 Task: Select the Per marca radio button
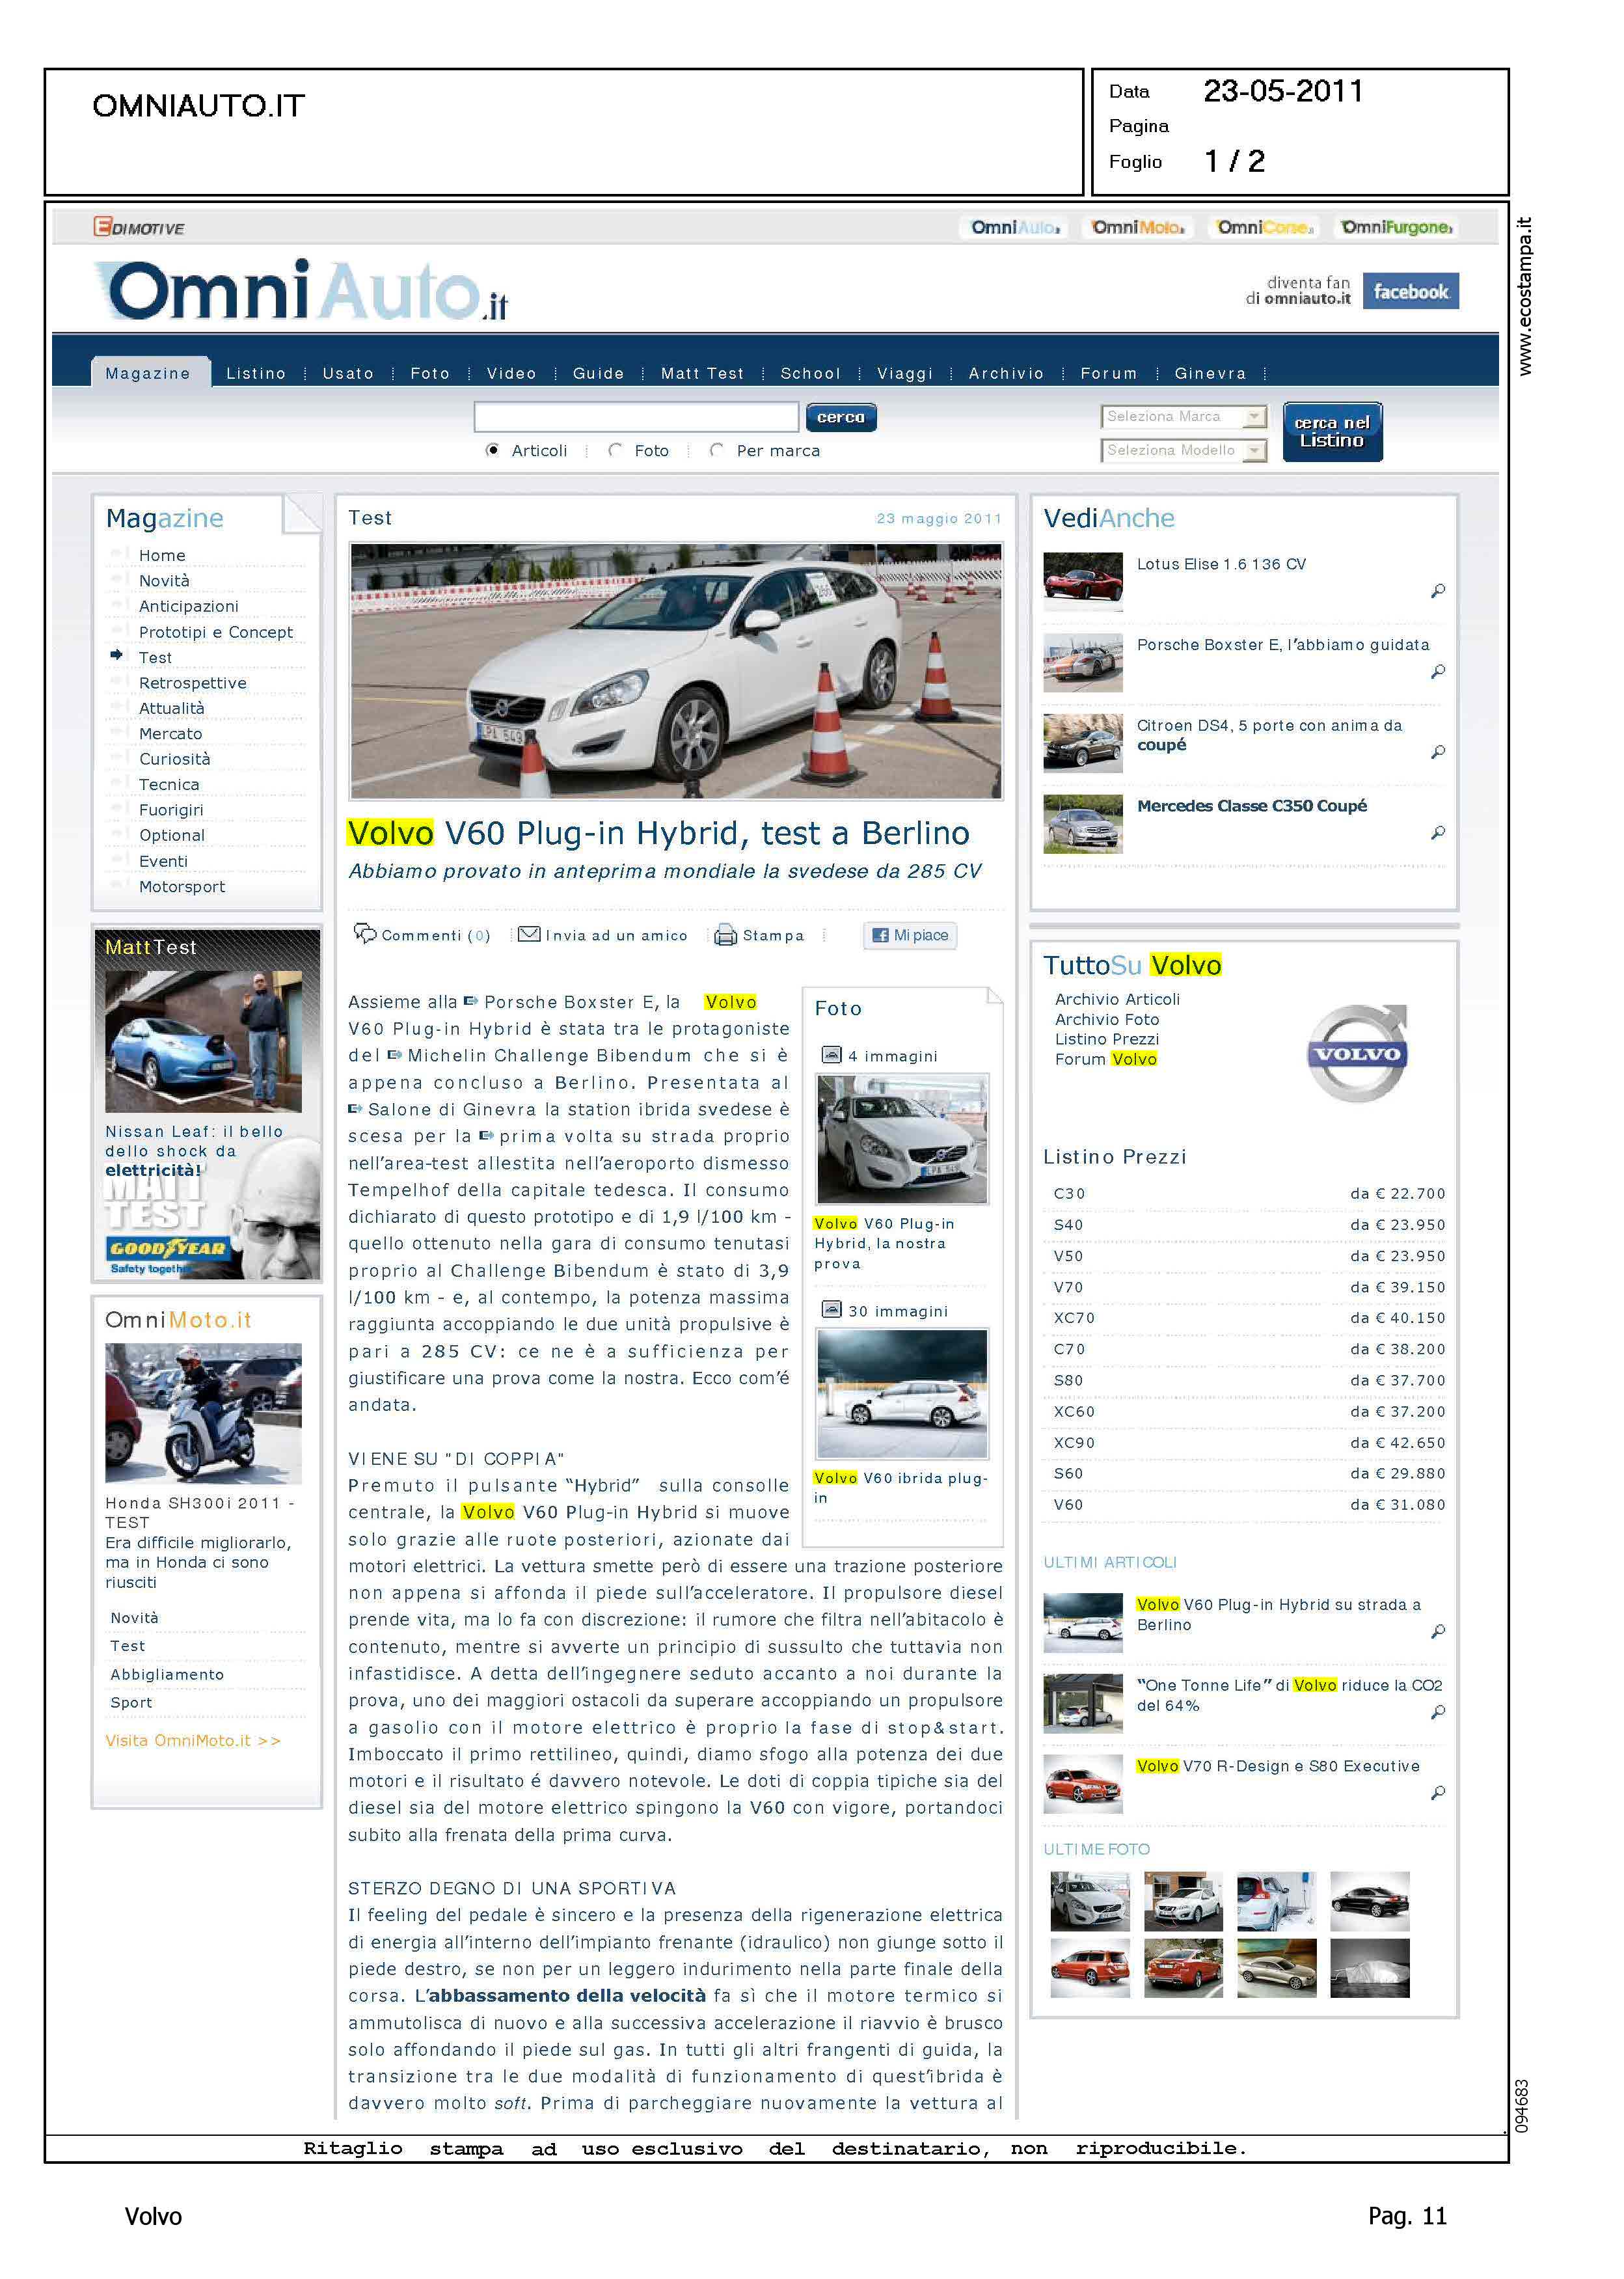tap(716, 450)
